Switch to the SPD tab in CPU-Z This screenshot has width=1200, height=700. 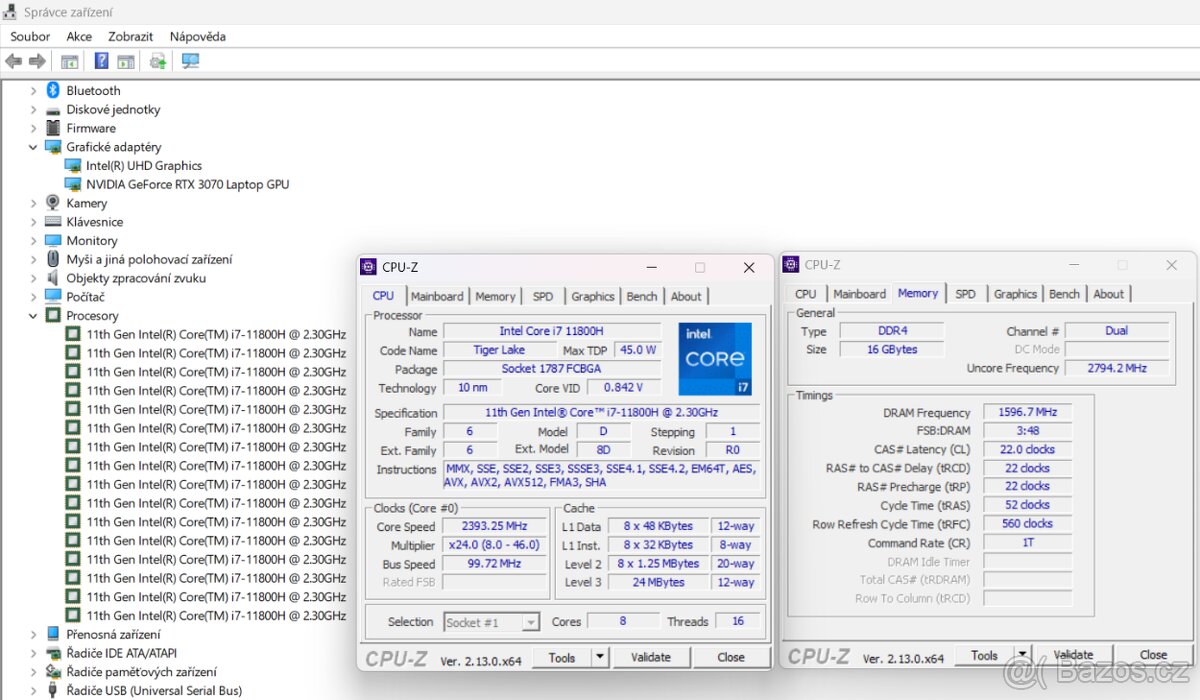[543, 296]
